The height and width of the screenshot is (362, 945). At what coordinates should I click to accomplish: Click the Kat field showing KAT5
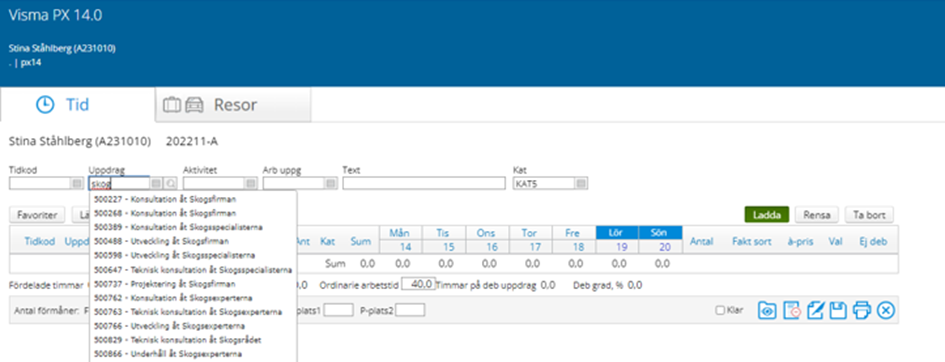(x=544, y=184)
